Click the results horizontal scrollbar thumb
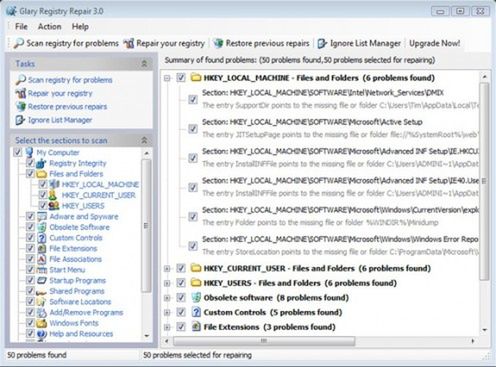Screen dimensions: 496x367 264,341
